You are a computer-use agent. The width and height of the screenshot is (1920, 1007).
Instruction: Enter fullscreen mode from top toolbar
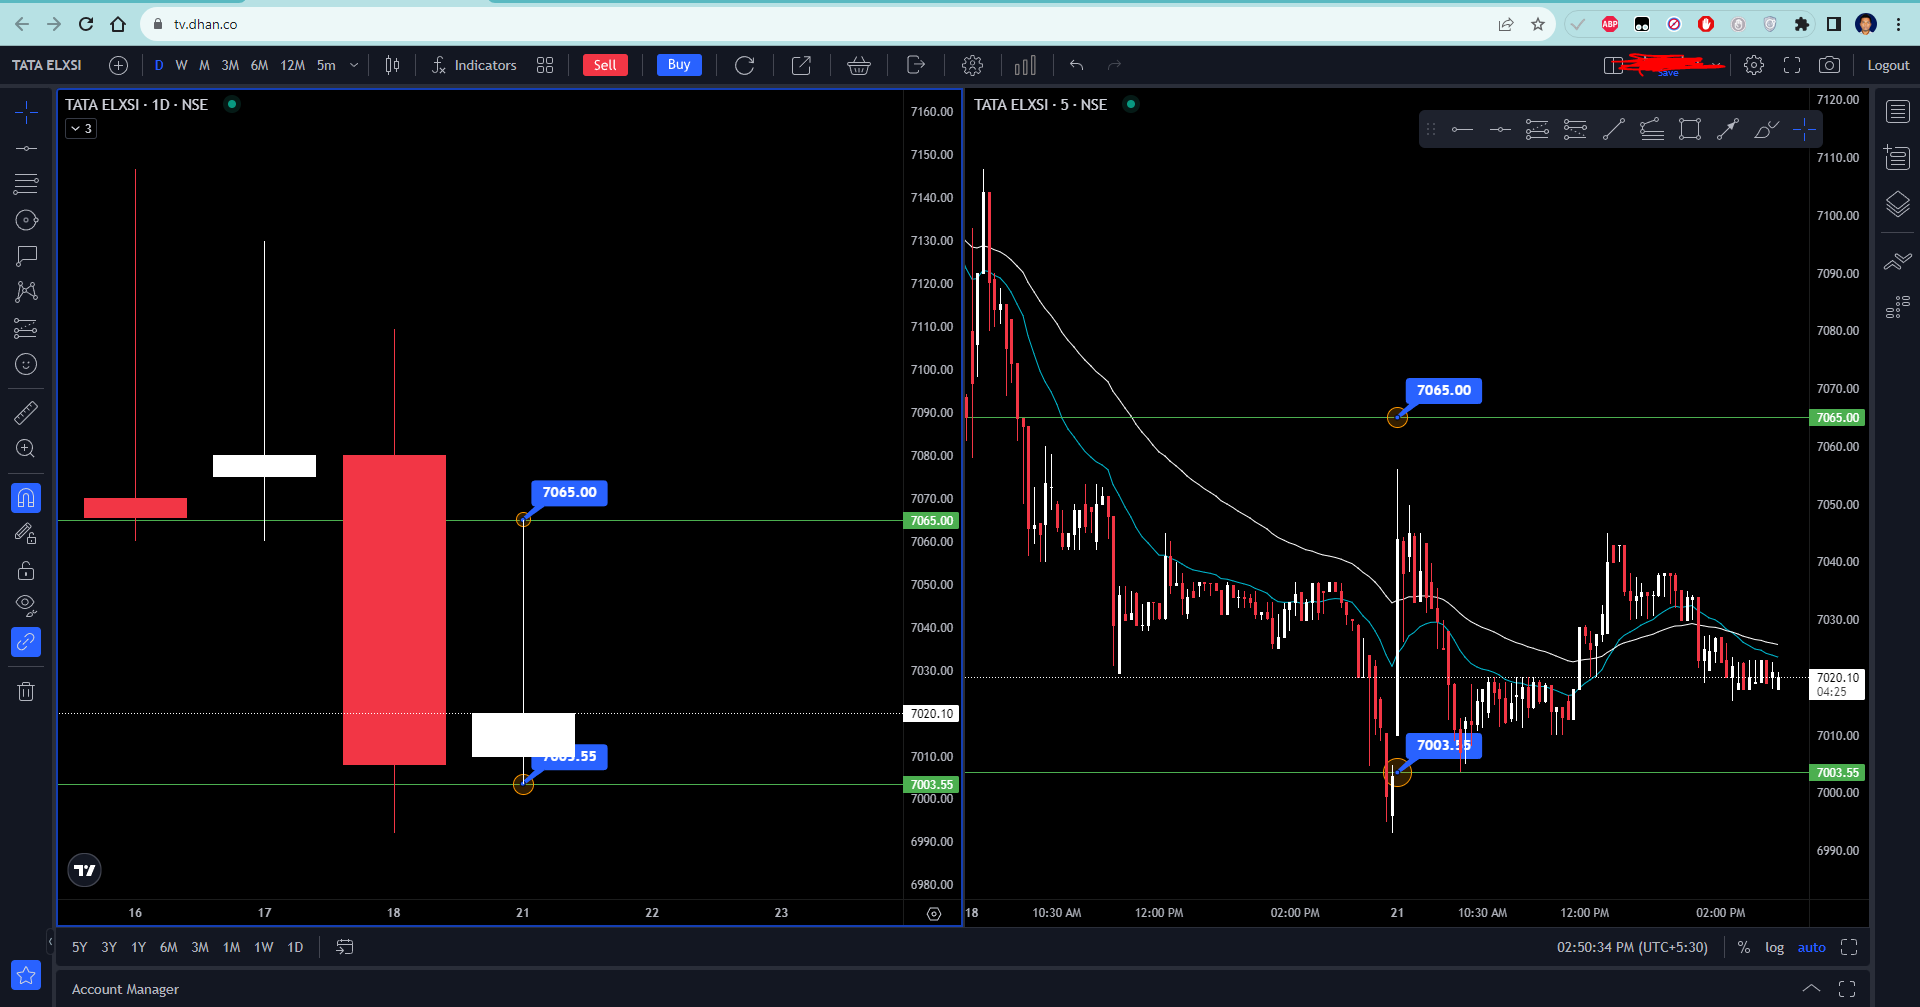click(x=1792, y=65)
